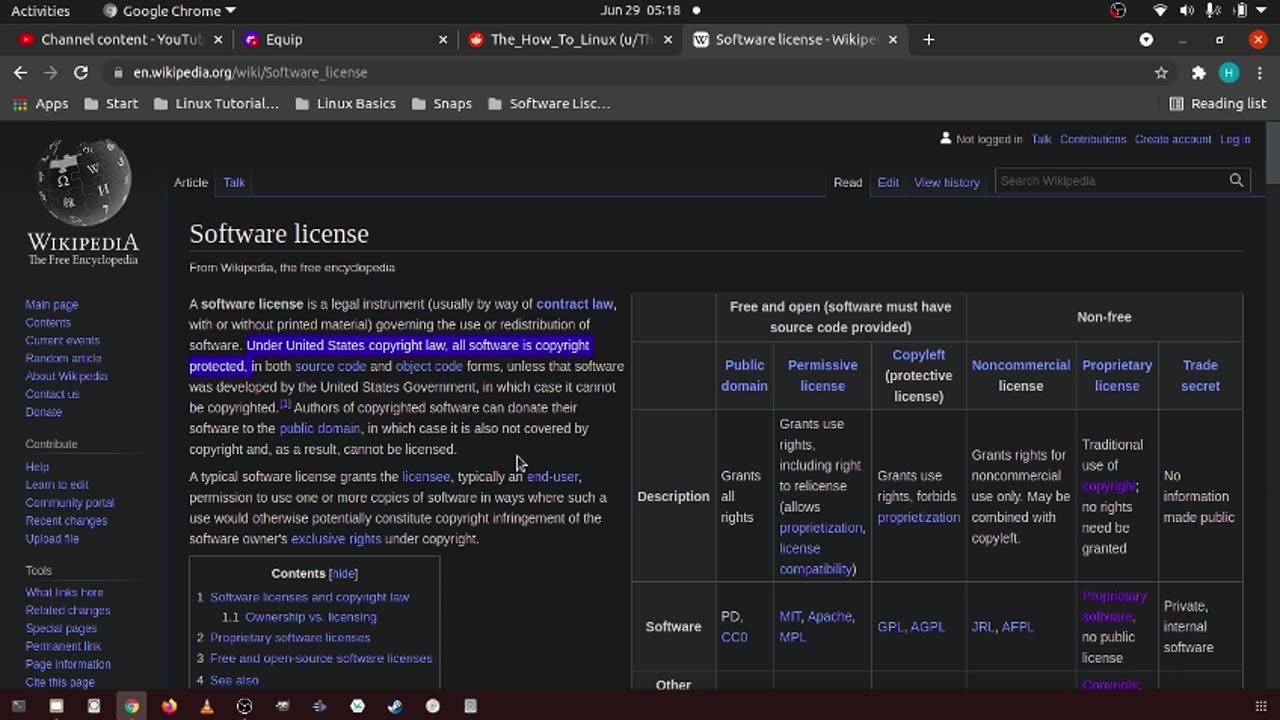1280x720 pixels.
Task: Click the Wikipedia globe logo
Action: 83,183
